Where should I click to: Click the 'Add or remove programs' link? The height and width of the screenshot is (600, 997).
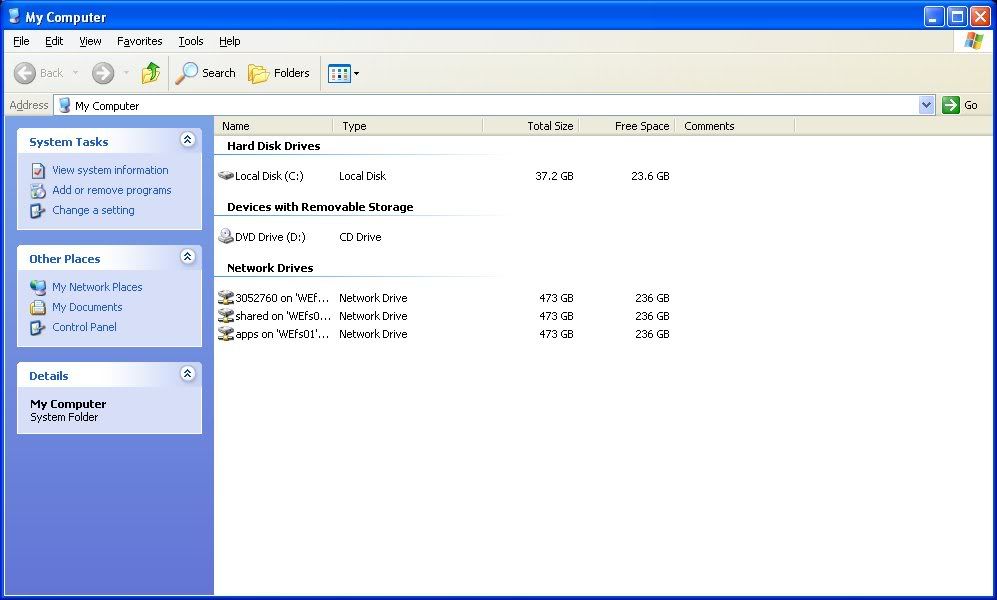point(111,190)
